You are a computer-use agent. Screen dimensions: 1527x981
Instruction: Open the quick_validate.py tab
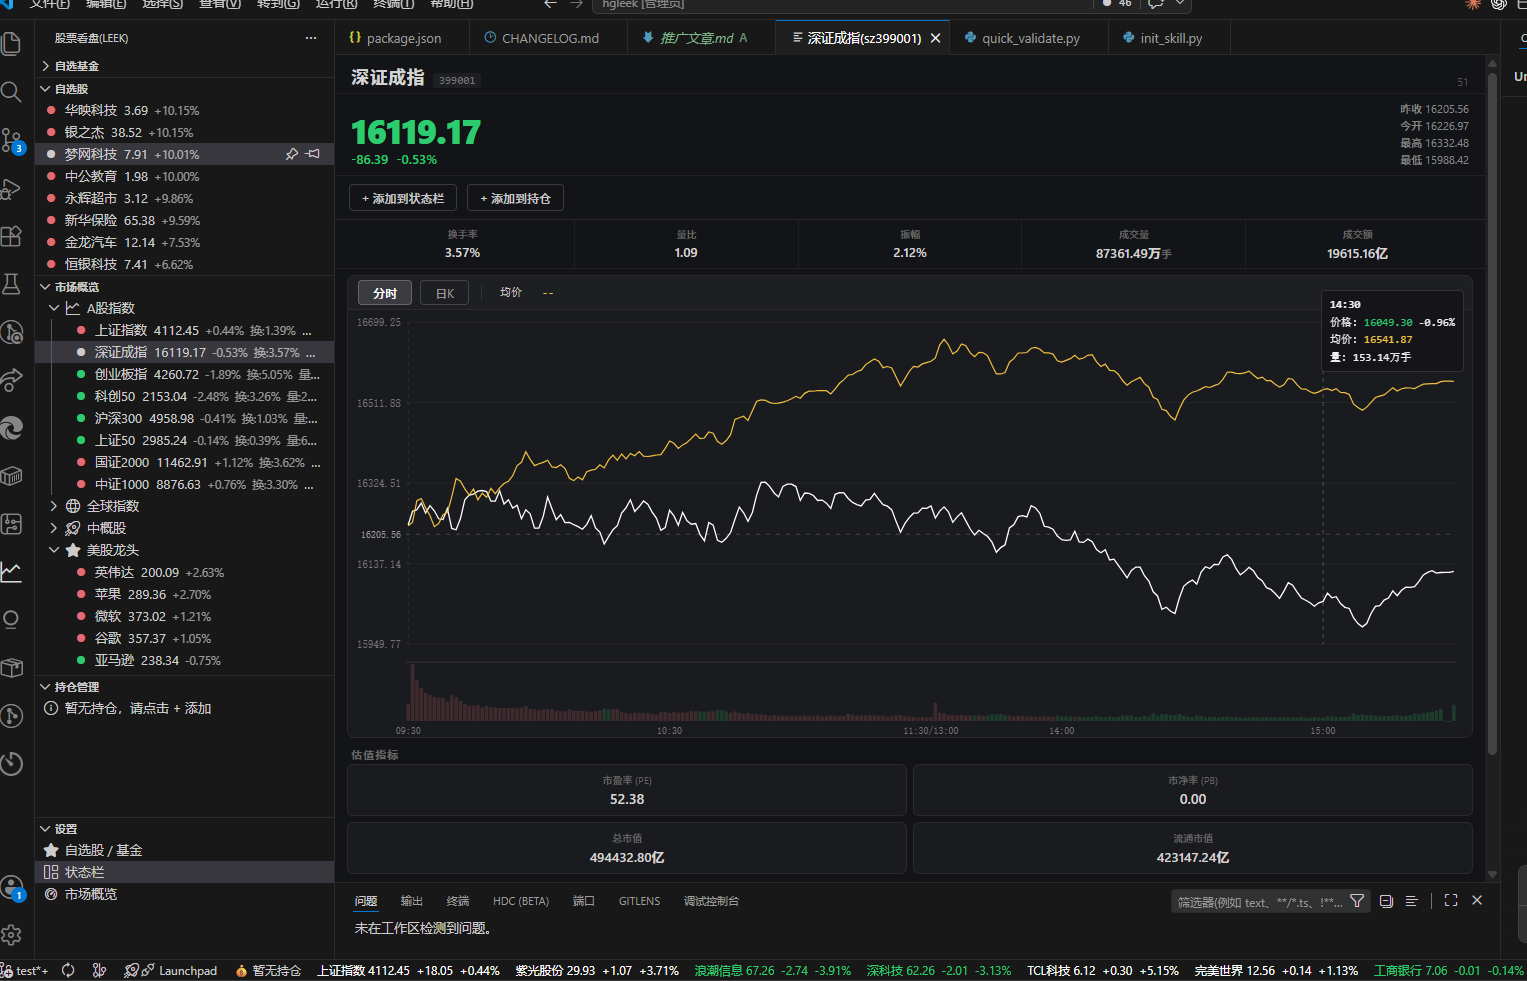(x=1029, y=38)
